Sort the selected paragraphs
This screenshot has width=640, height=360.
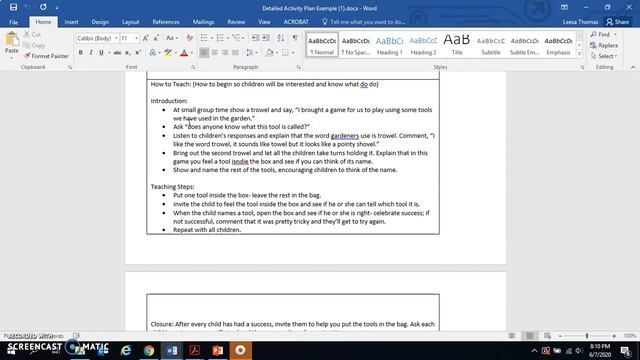pyautogui.click(x=280, y=38)
